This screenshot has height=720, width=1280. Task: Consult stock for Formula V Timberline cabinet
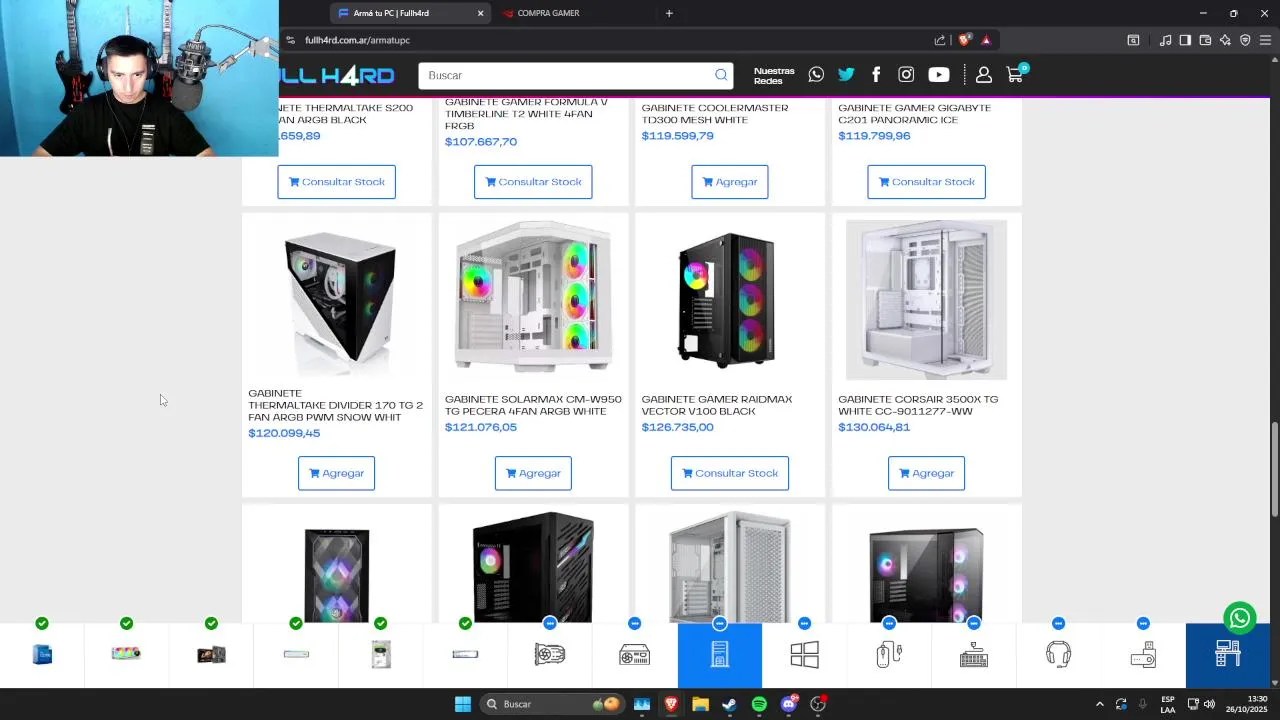coord(533,182)
